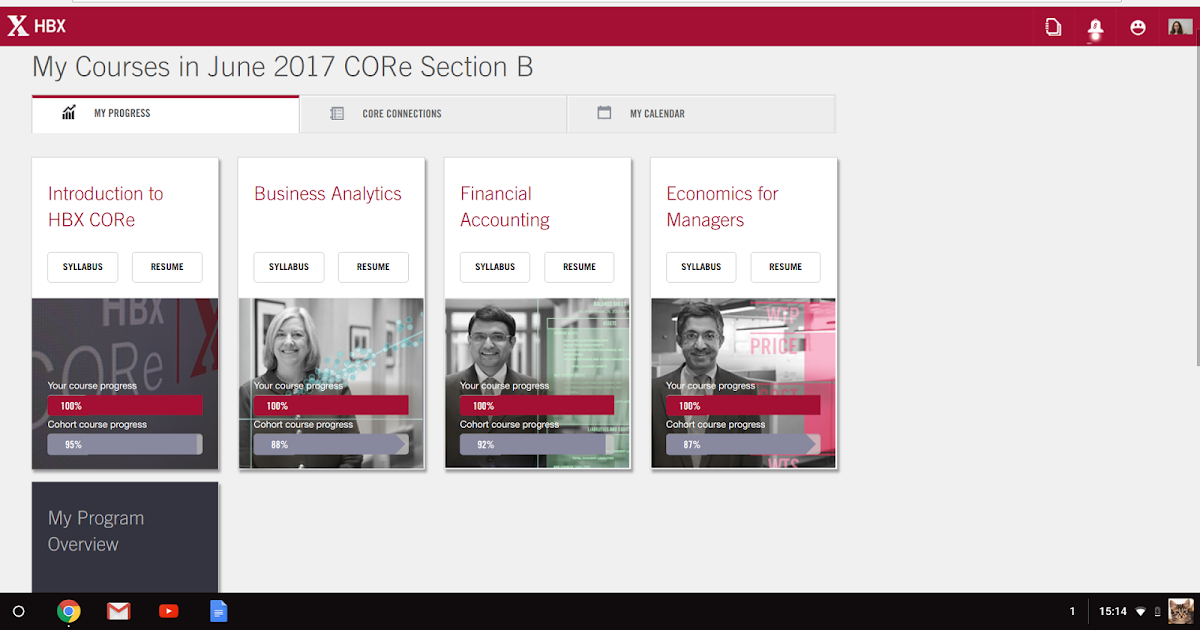The width and height of the screenshot is (1200, 630).
Task: Open Syllabus for Financial Accounting
Action: pos(495,267)
